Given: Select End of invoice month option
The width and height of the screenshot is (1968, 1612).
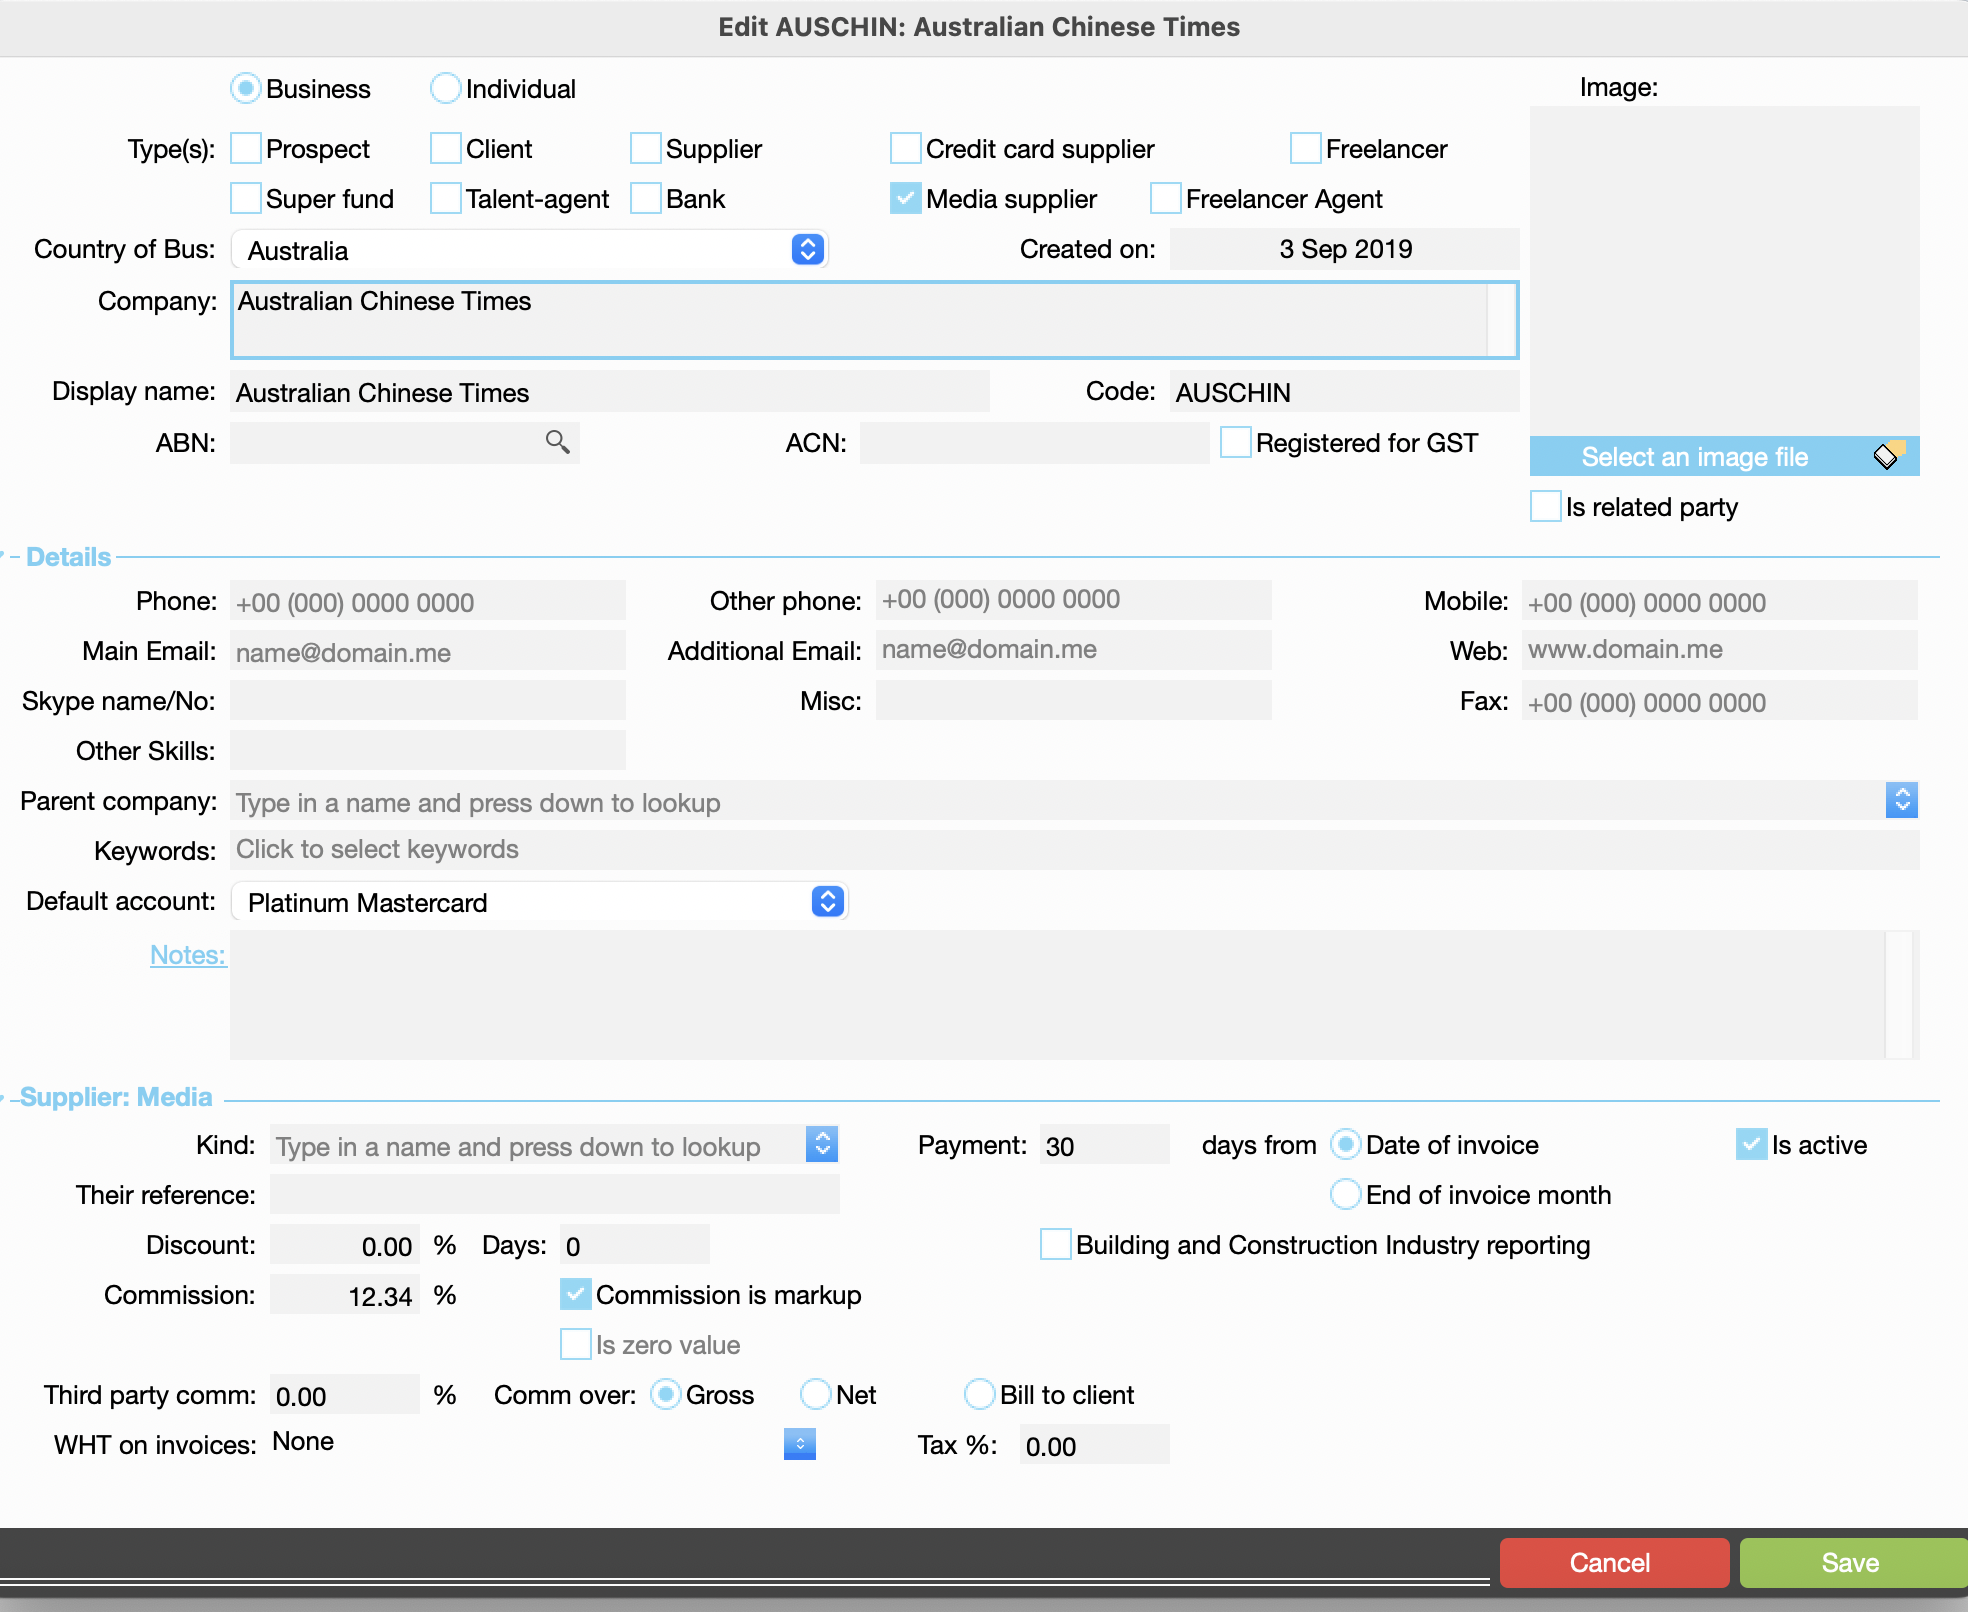Looking at the screenshot, I should click(x=1346, y=1194).
